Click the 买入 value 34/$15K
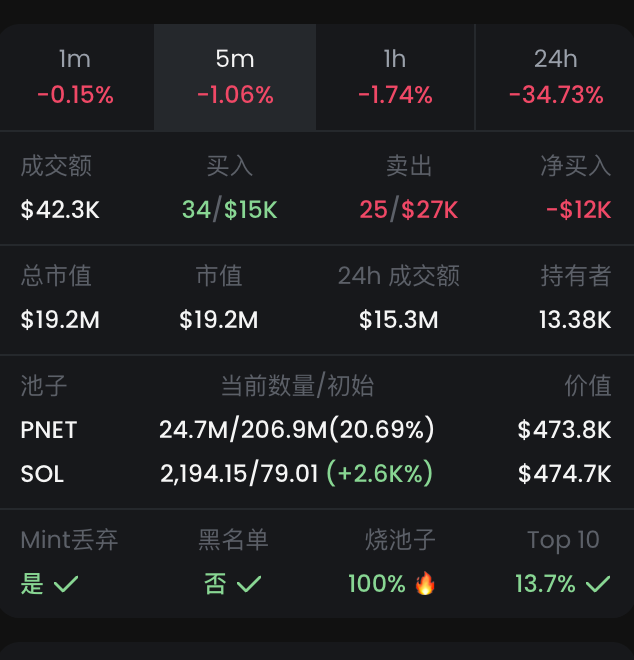This screenshot has width=634, height=660. coord(229,210)
